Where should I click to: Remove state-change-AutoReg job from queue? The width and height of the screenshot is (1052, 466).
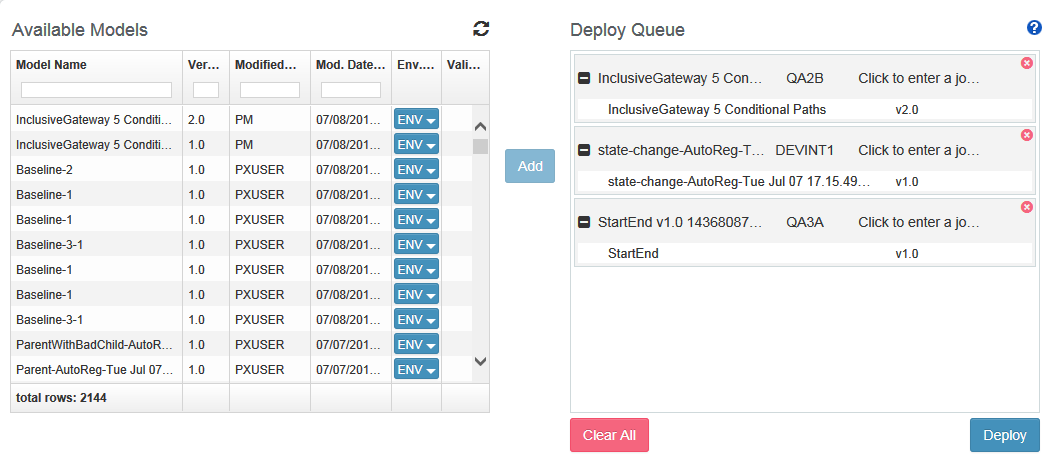pos(1027,135)
